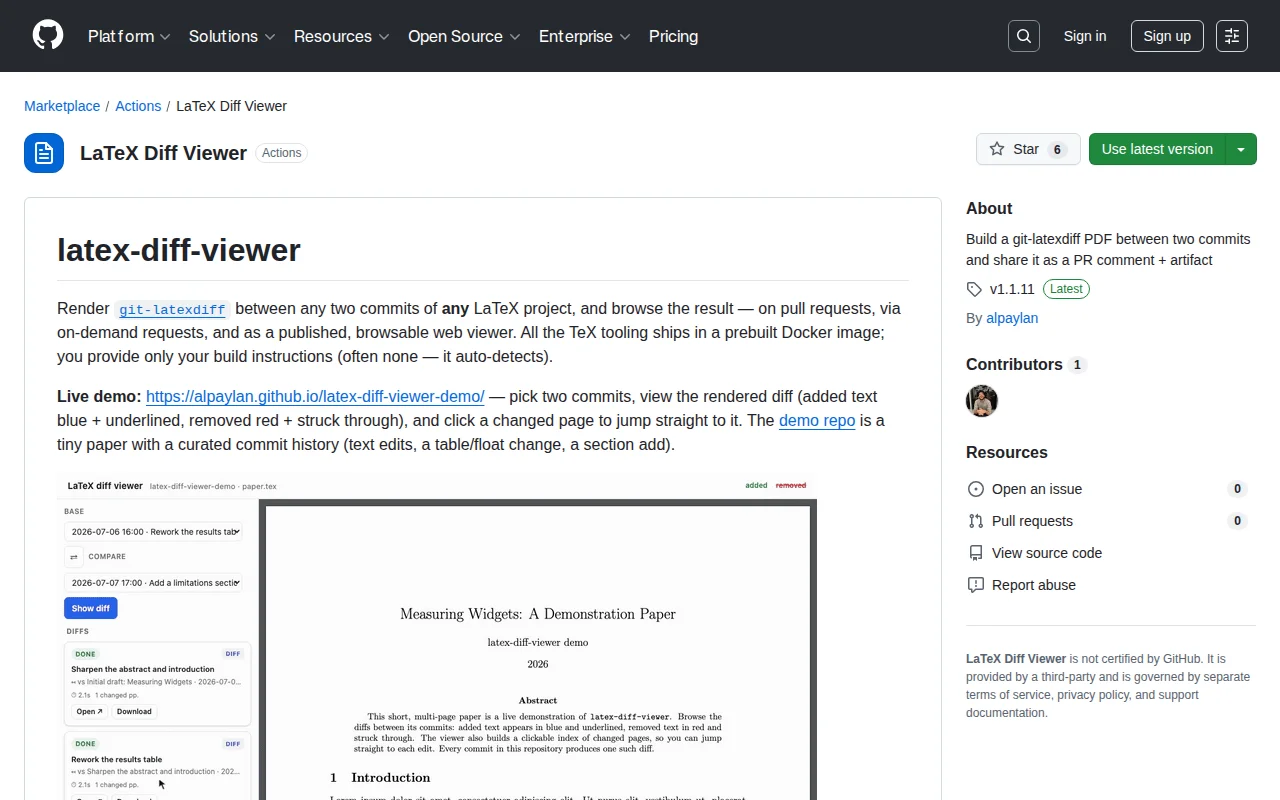The image size is (1280, 800).
Task: Click the Open an issue count 0
Action: click(x=1238, y=489)
